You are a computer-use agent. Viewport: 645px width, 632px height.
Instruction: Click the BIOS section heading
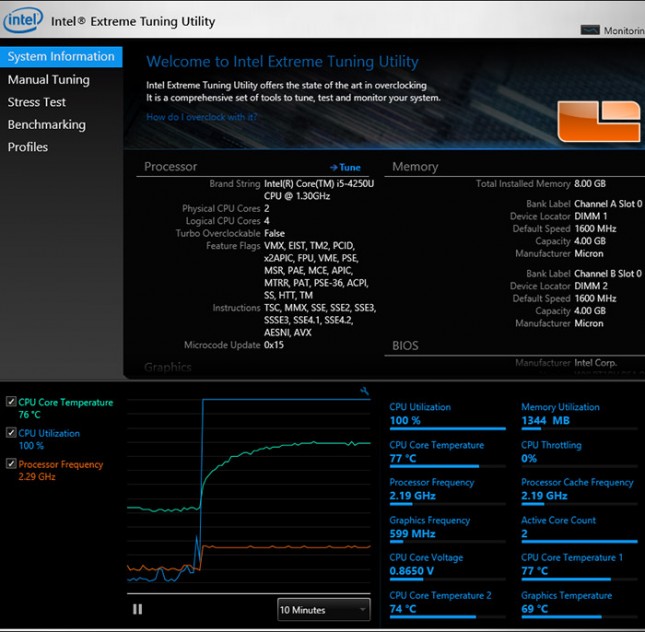click(x=405, y=346)
